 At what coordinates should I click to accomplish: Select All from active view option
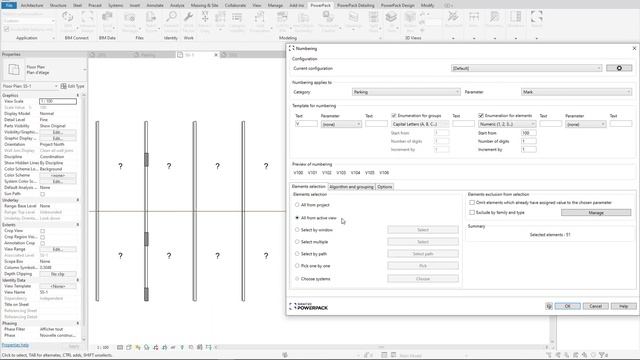(297, 218)
